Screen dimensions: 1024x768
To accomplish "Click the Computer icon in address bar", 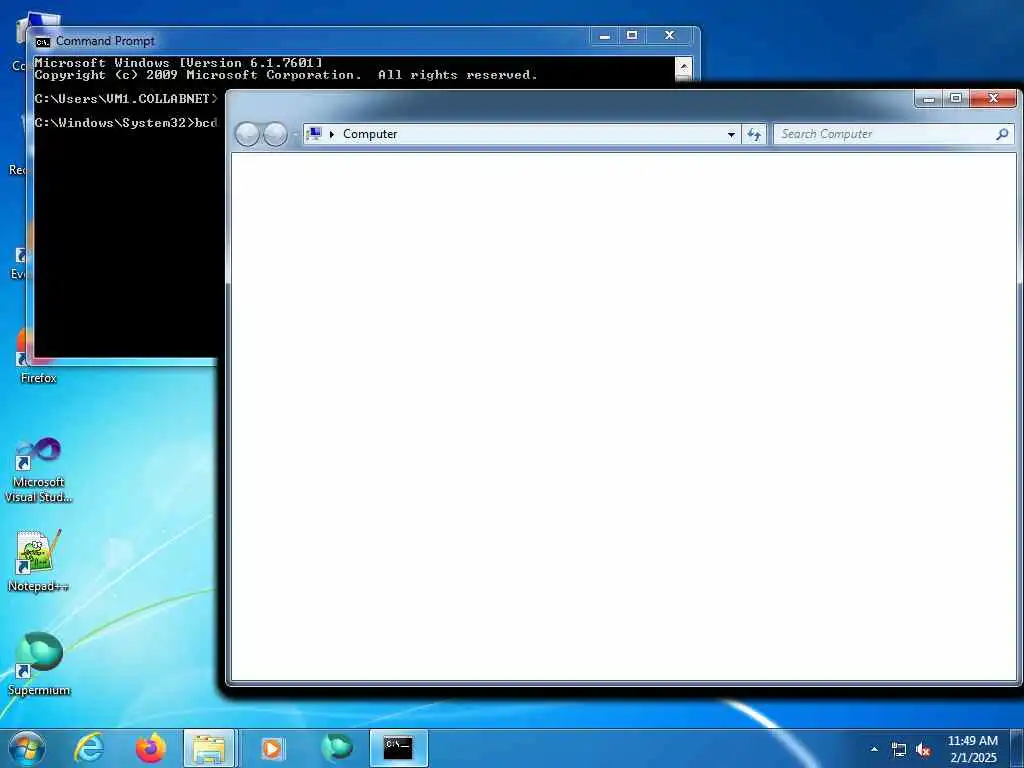I will point(314,134).
